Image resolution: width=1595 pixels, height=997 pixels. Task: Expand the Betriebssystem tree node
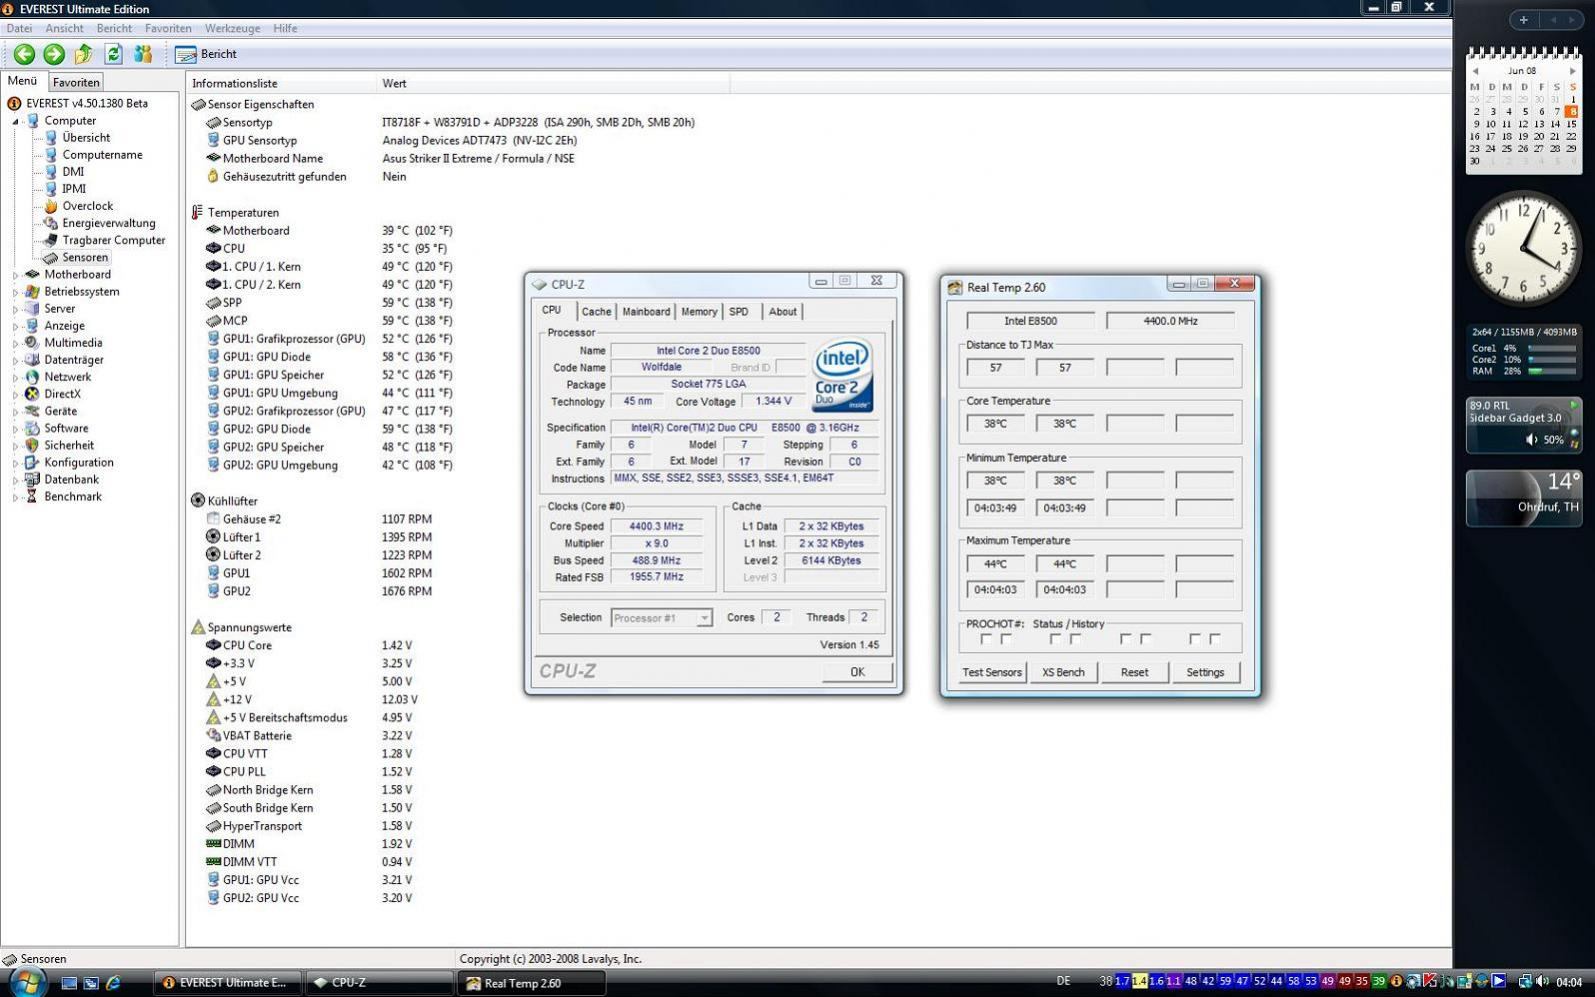(15, 292)
